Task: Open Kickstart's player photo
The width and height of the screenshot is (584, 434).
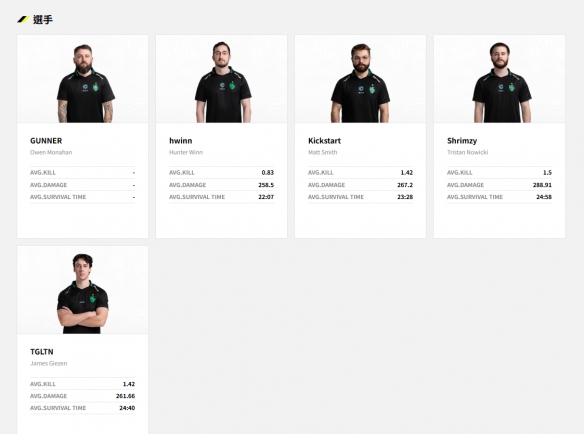Action: click(x=361, y=79)
